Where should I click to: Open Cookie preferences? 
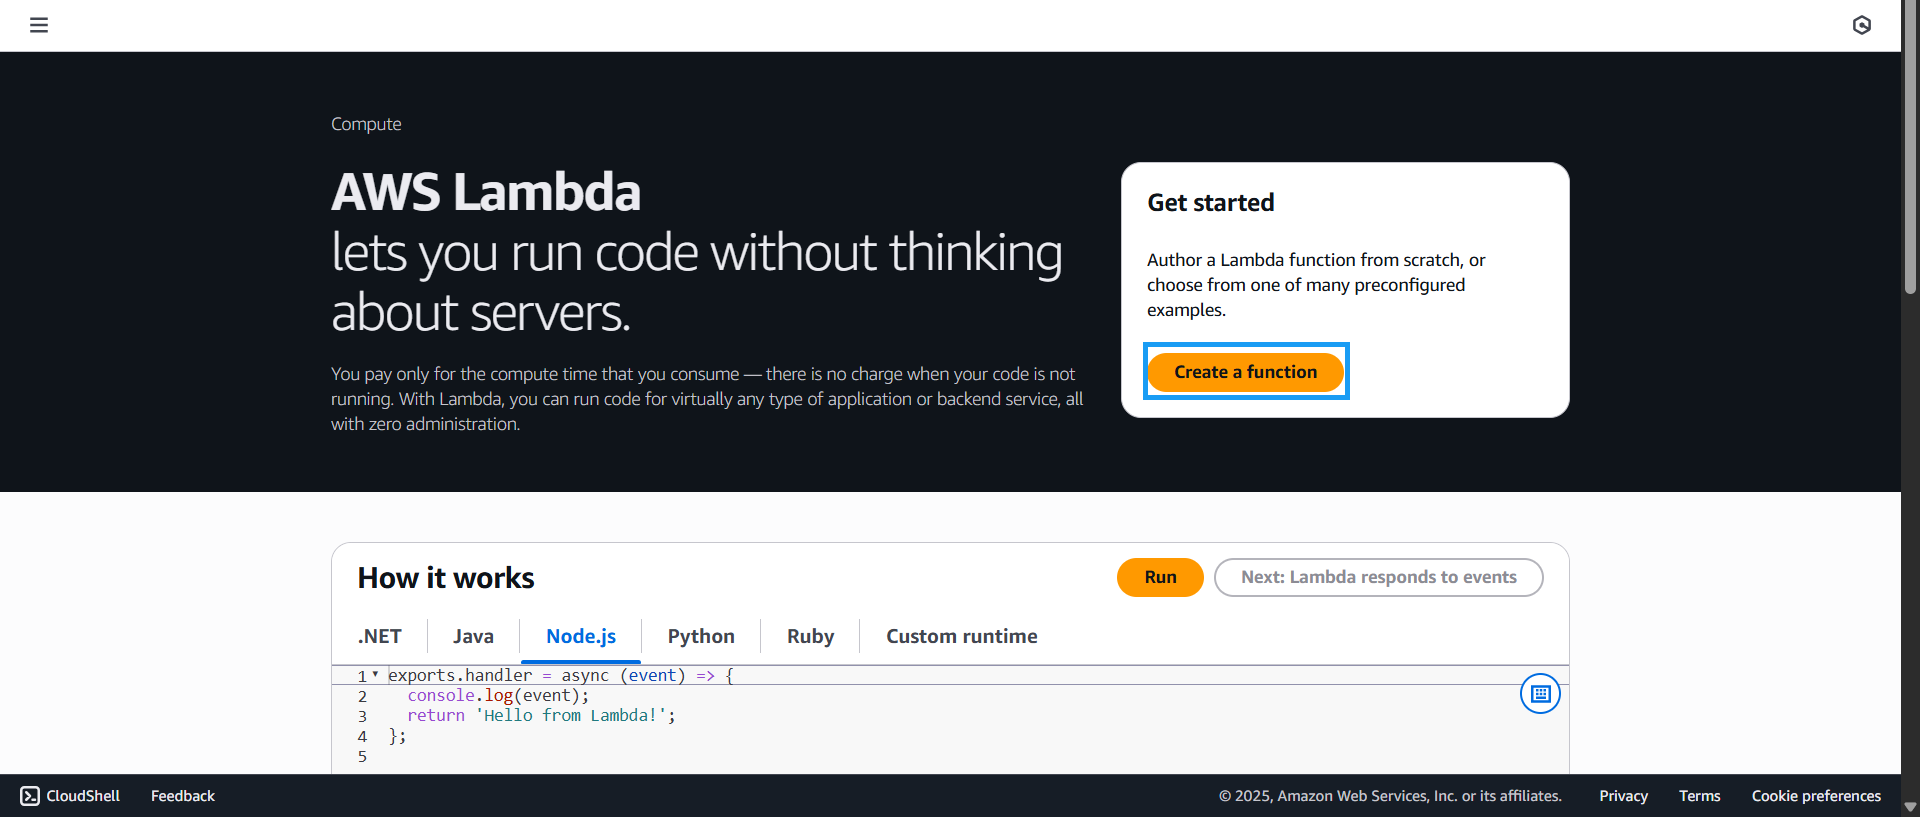click(1816, 796)
